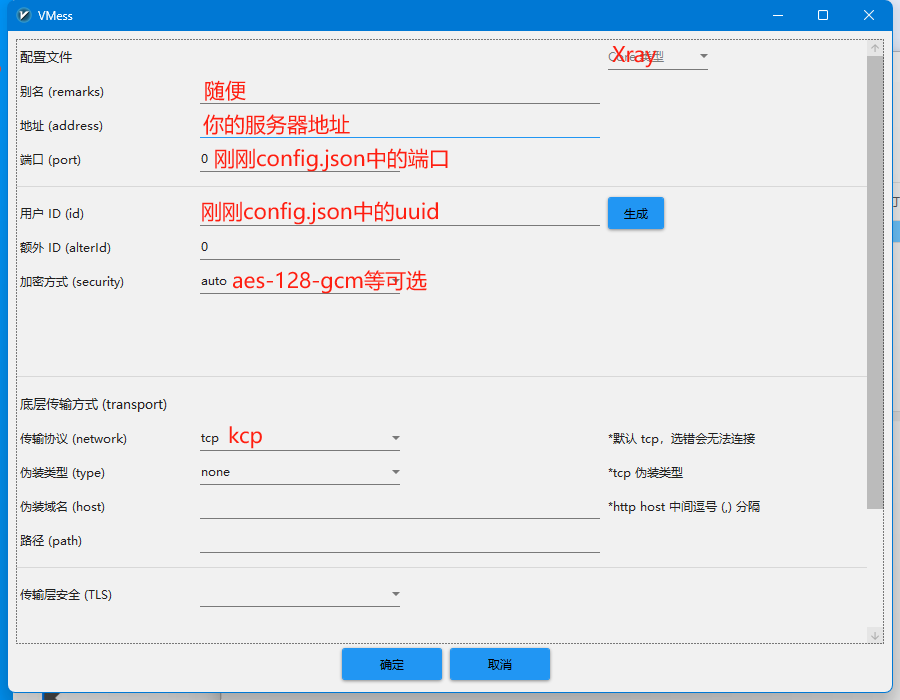Expand the network transport protocol dropdown
The height and width of the screenshot is (700, 900).
pos(300,438)
